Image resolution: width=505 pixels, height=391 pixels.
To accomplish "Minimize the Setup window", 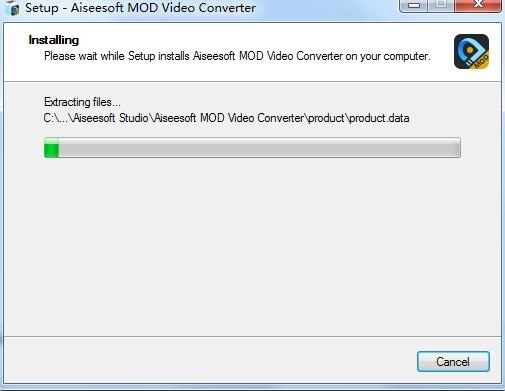I will click(414, 5).
